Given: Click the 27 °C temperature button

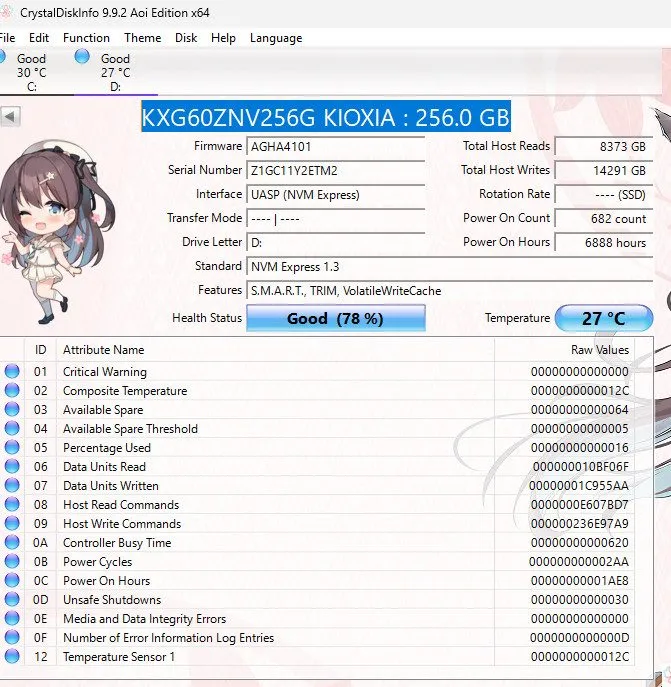Looking at the screenshot, I should (604, 318).
